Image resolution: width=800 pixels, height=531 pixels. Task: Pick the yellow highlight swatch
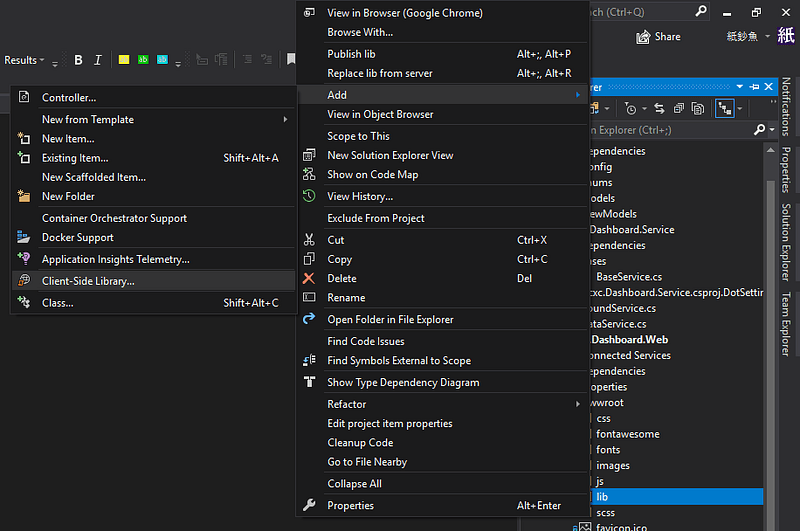(124, 60)
